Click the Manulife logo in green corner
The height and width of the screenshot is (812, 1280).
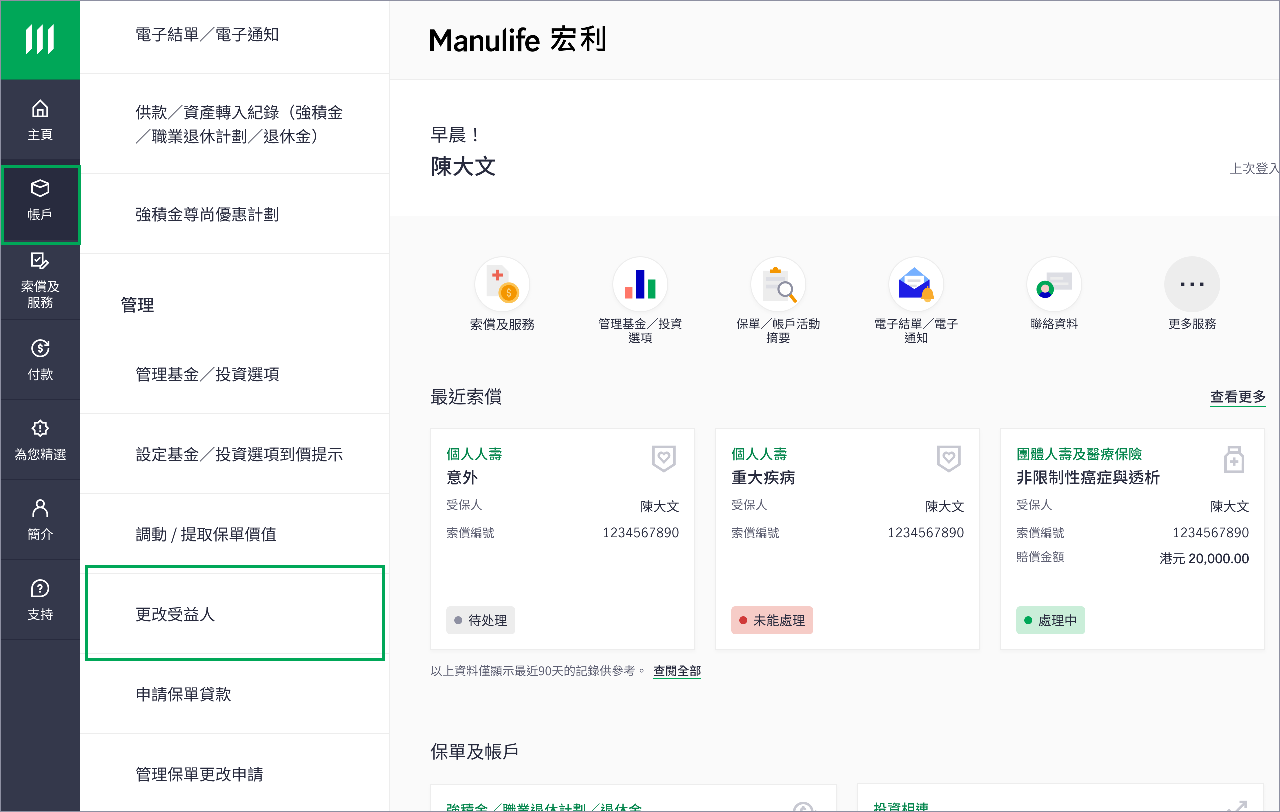(x=40, y=40)
